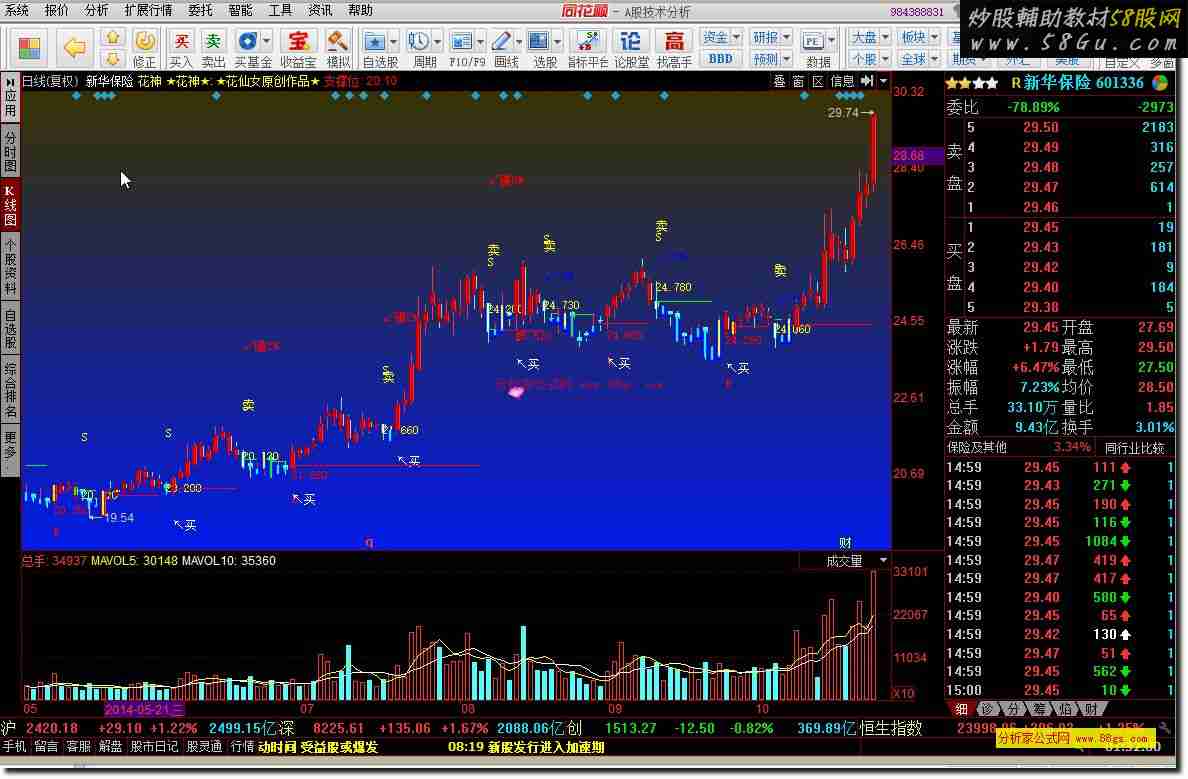Open 同行业比较 link
Screen dimensions: 1188x779
(x=1134, y=448)
